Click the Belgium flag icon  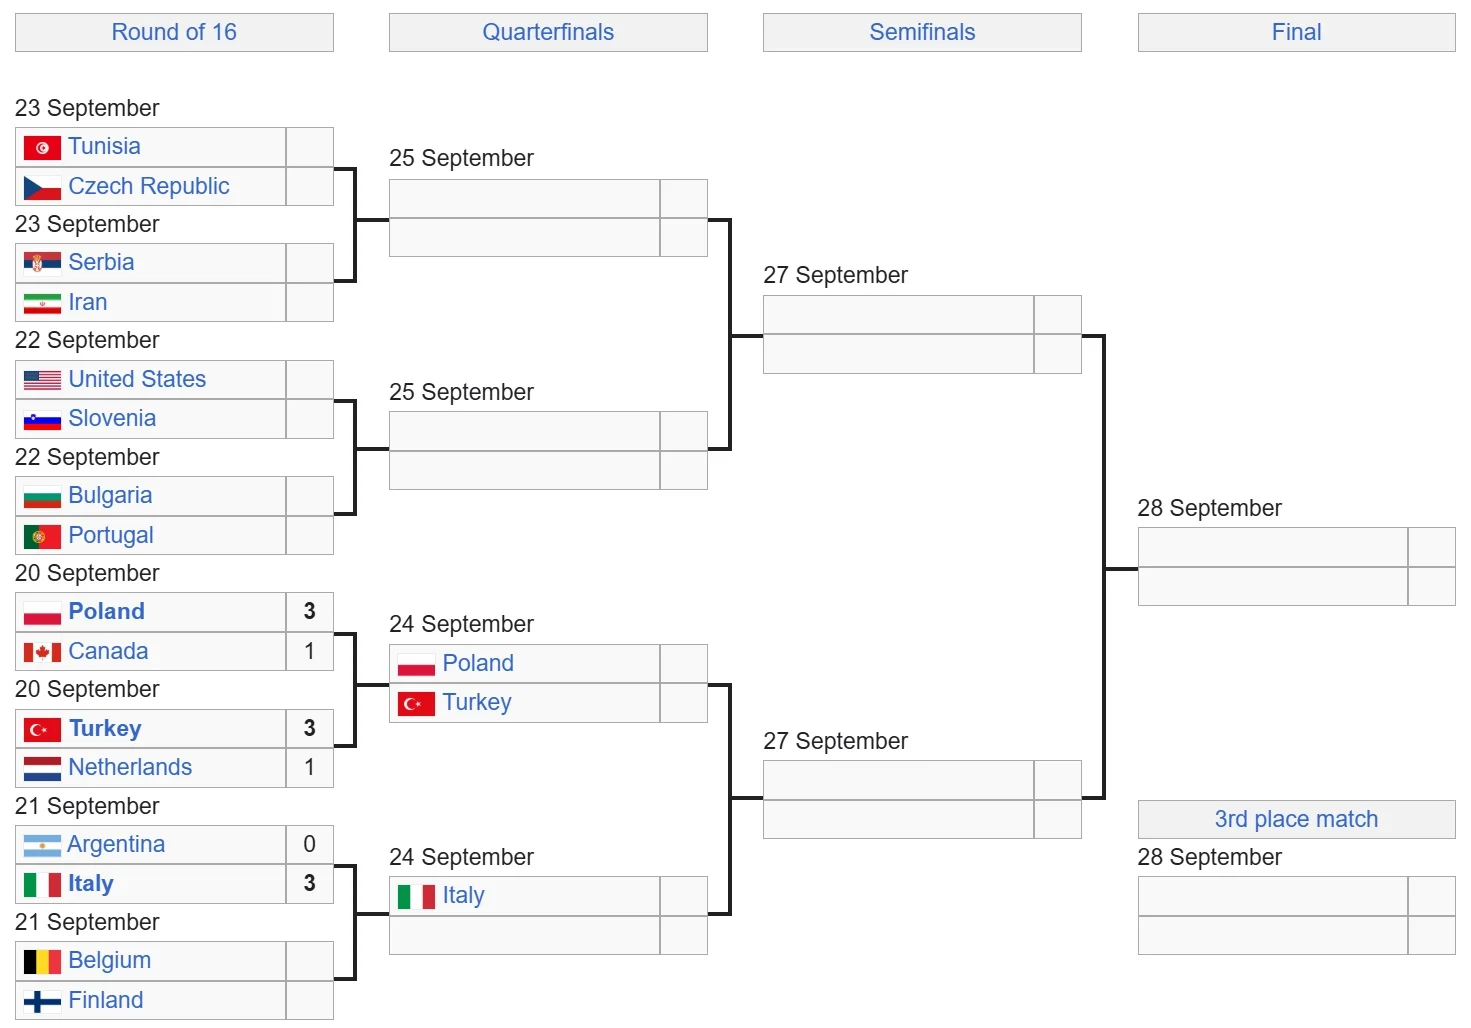pyautogui.click(x=42, y=962)
